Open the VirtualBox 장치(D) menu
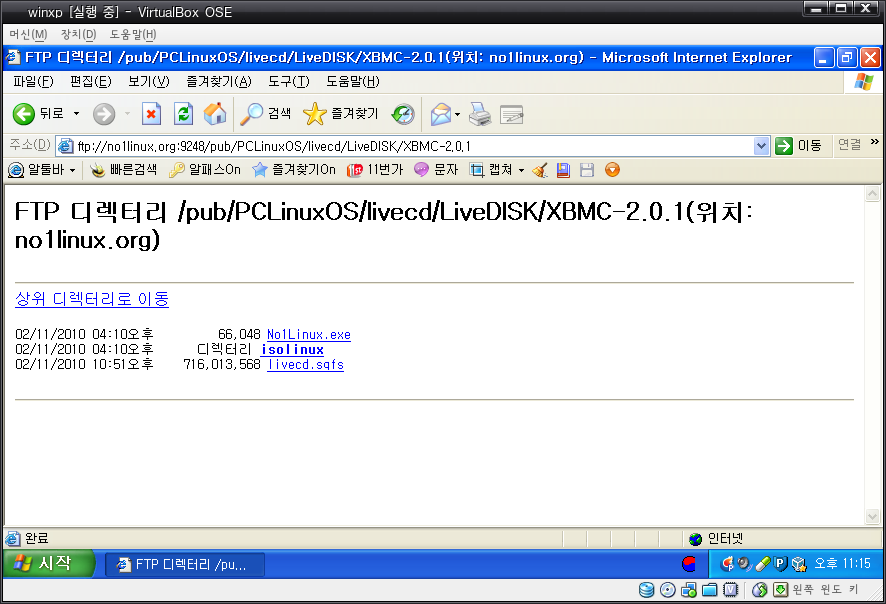Image resolution: width=886 pixels, height=604 pixels. point(79,34)
